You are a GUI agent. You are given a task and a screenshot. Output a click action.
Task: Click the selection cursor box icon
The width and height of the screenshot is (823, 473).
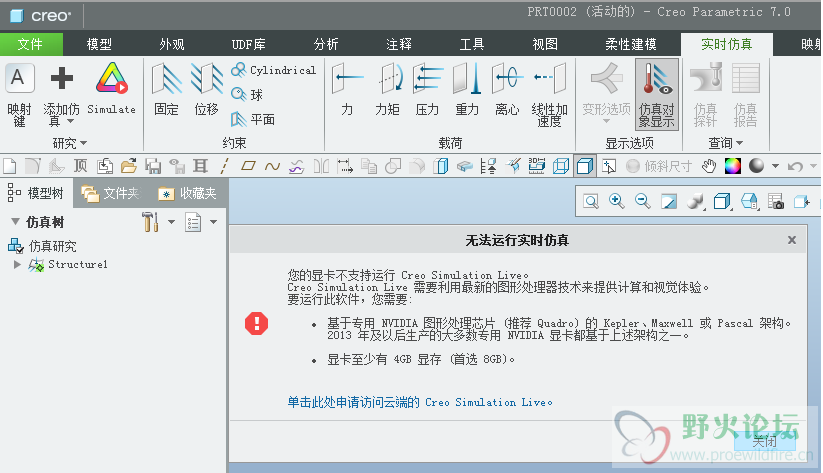tap(609, 166)
